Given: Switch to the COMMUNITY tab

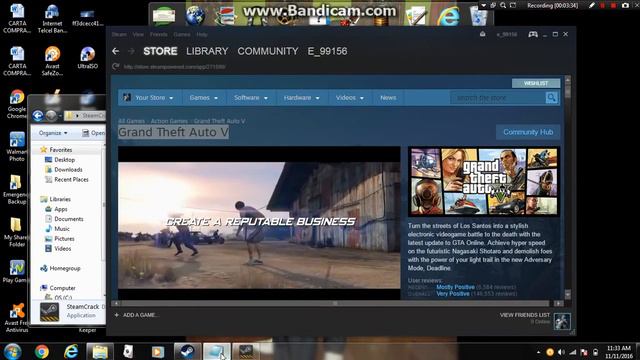Looking at the screenshot, I should [268, 51].
